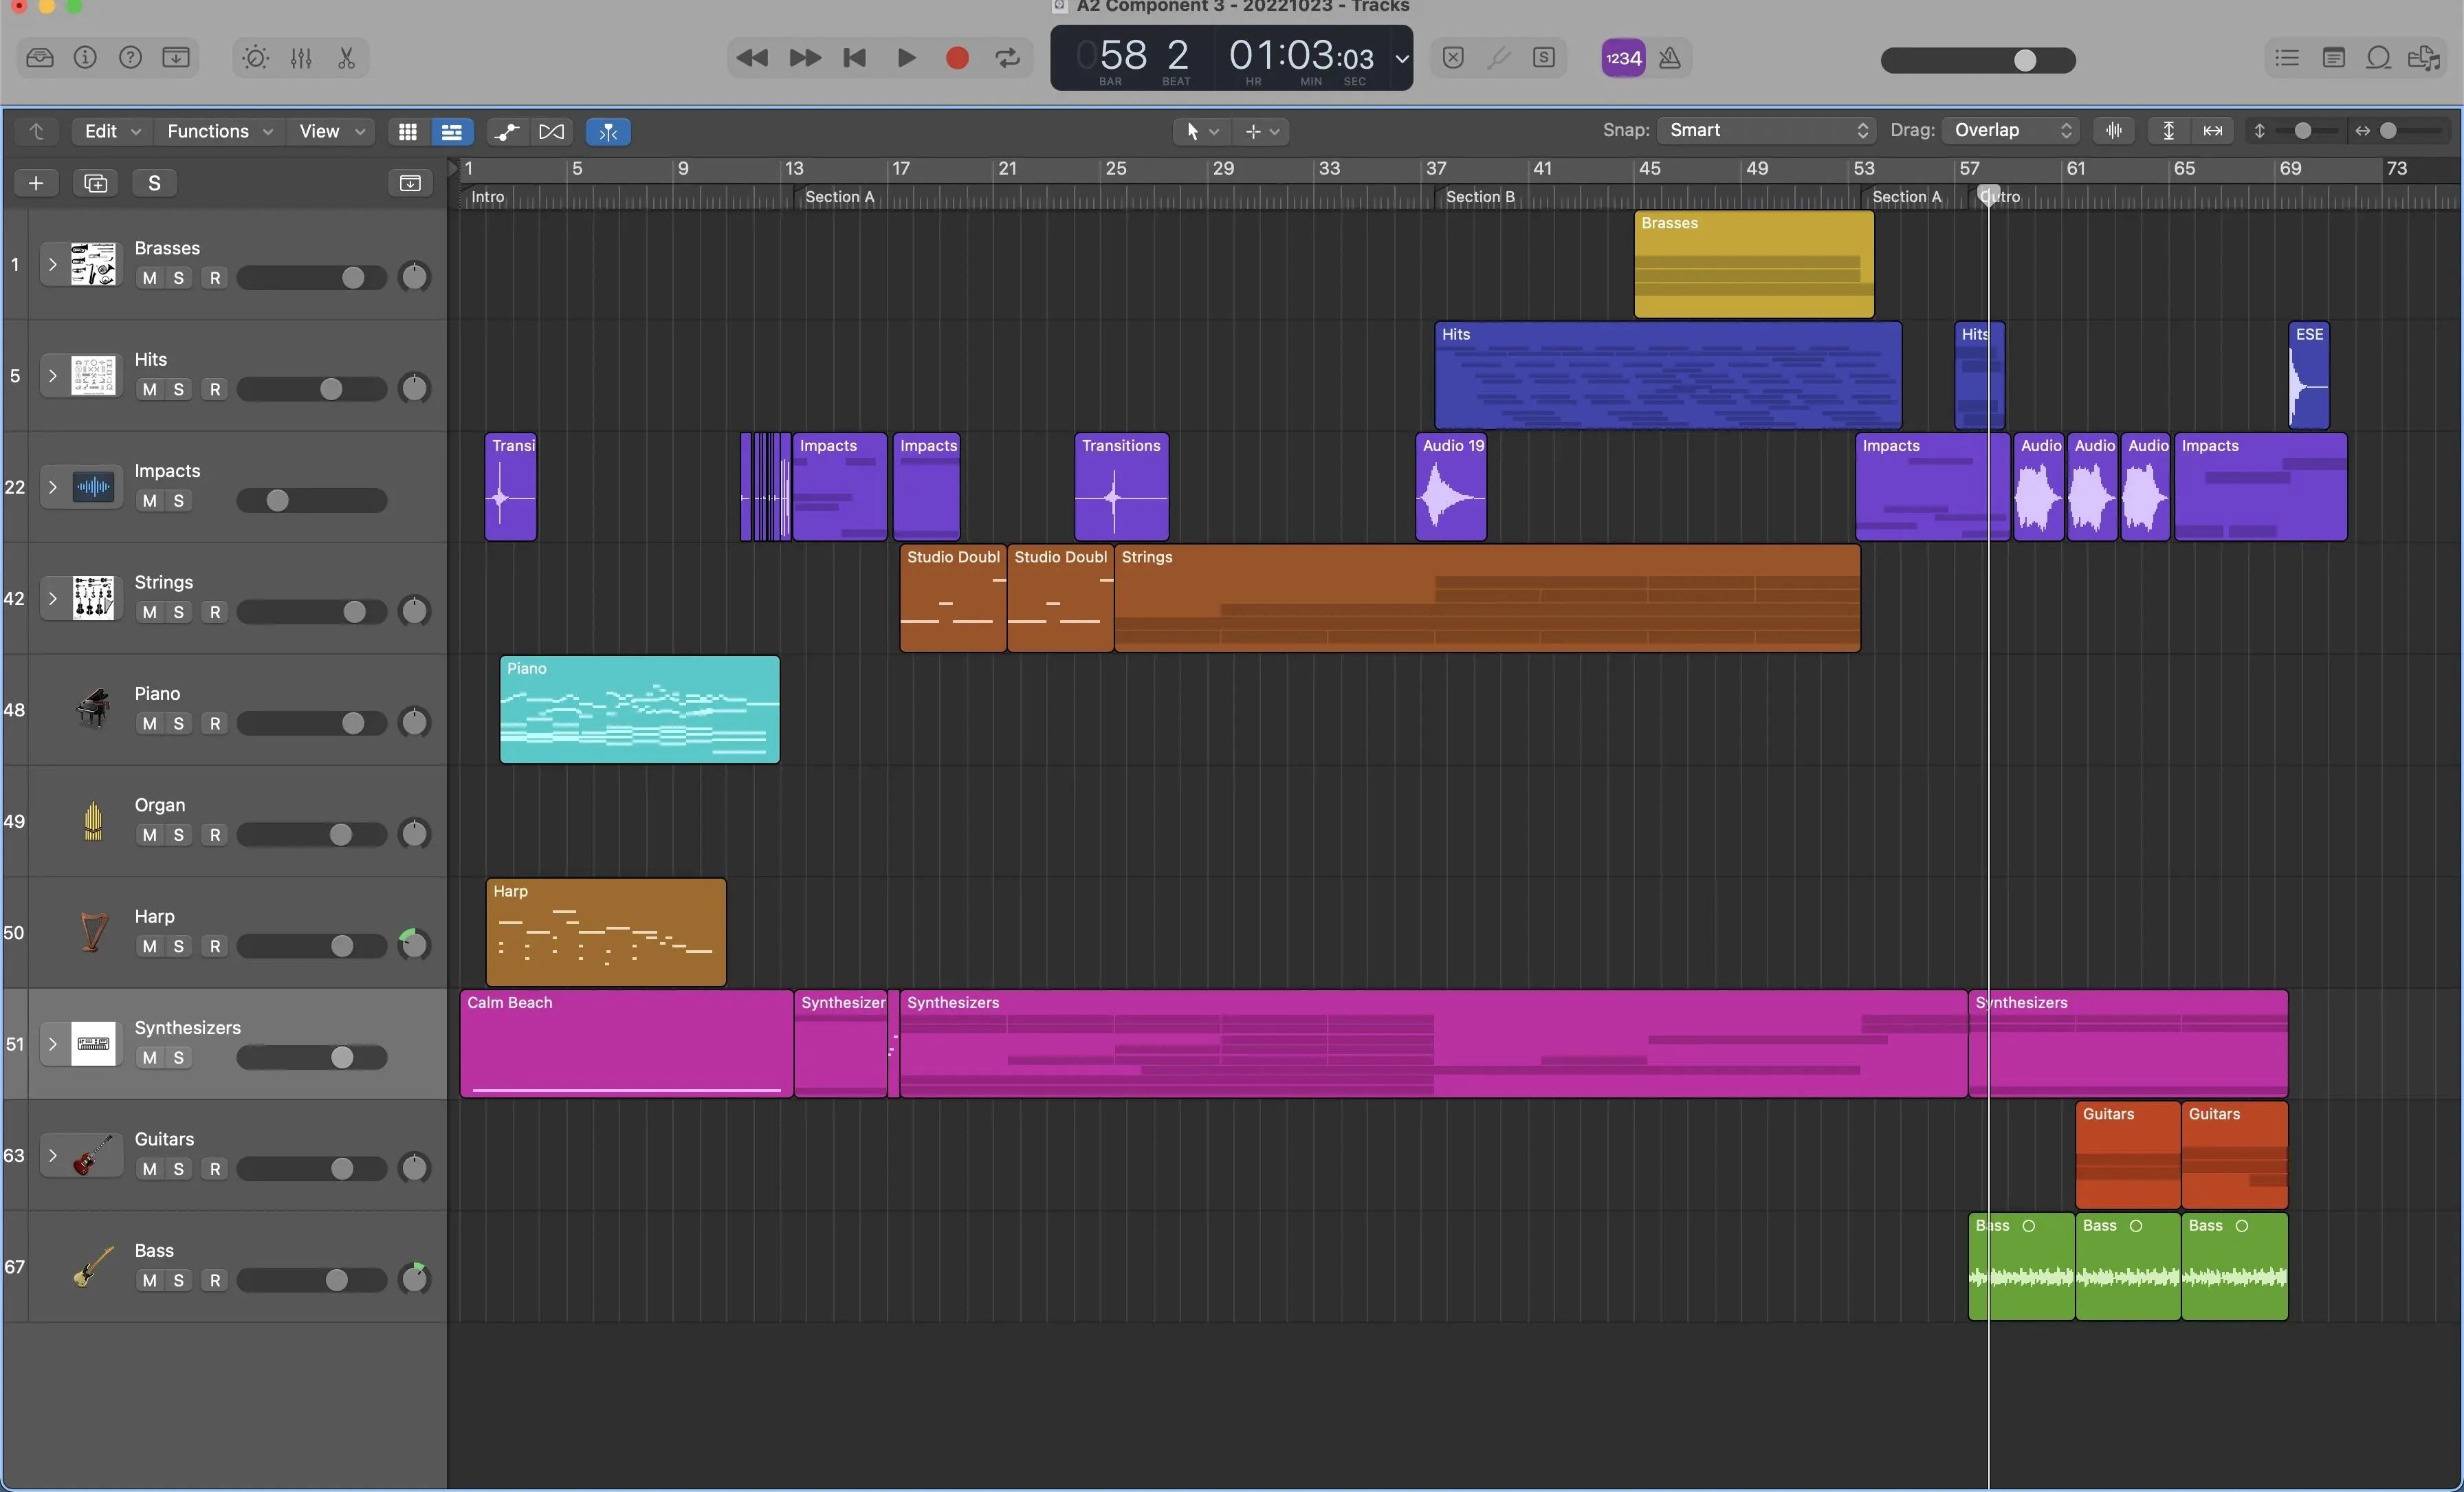
Task: Open Quick Help question mark icon
Action: (x=130, y=57)
